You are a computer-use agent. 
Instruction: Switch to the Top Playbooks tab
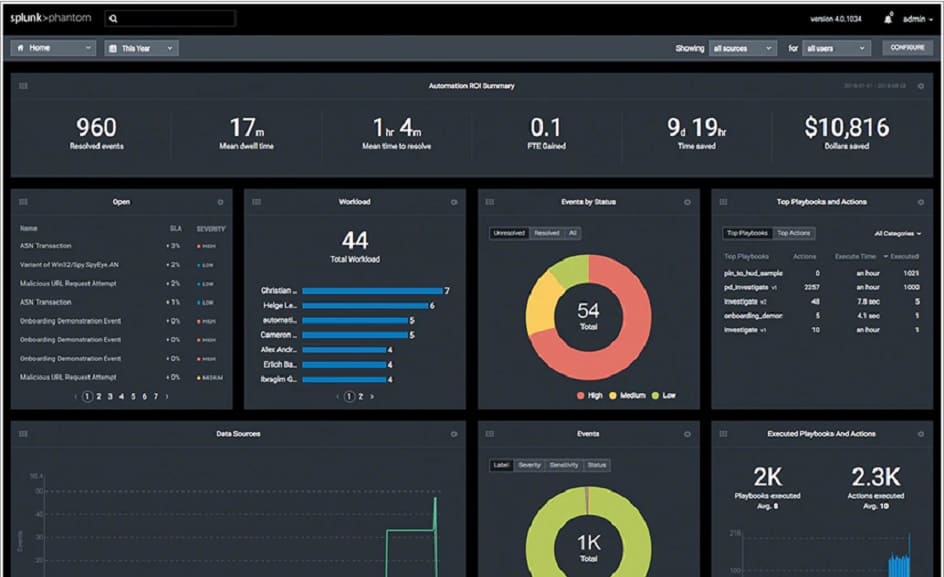coord(747,233)
